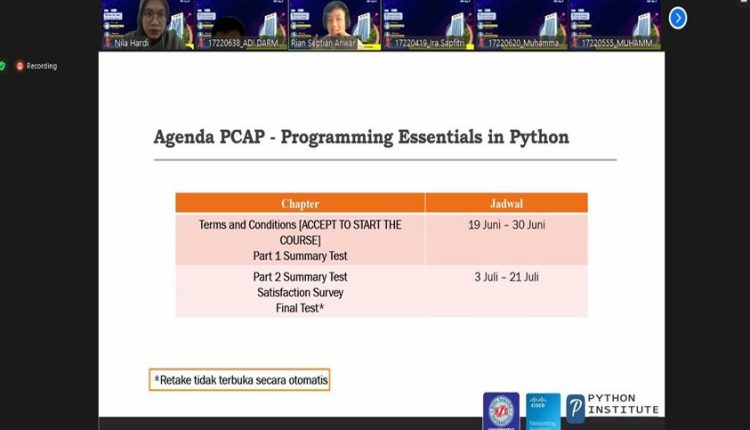Click the 3 Juli – 21 Juli cell

coord(507,291)
